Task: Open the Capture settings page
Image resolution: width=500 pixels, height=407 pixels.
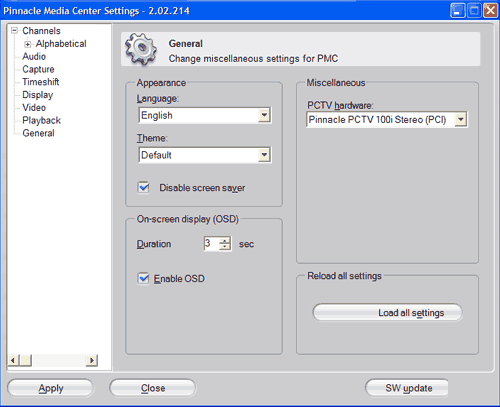Action: coord(38,69)
